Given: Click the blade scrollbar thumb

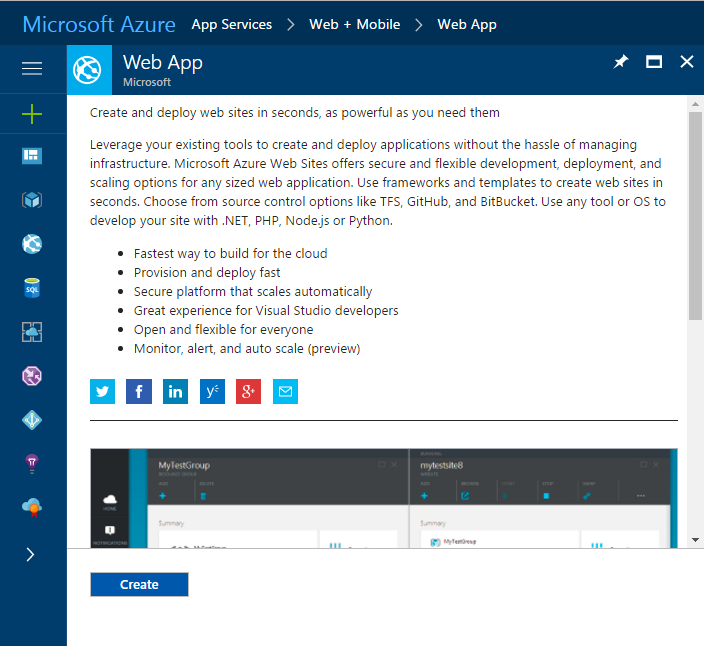Looking at the screenshot, I should pos(695,216).
